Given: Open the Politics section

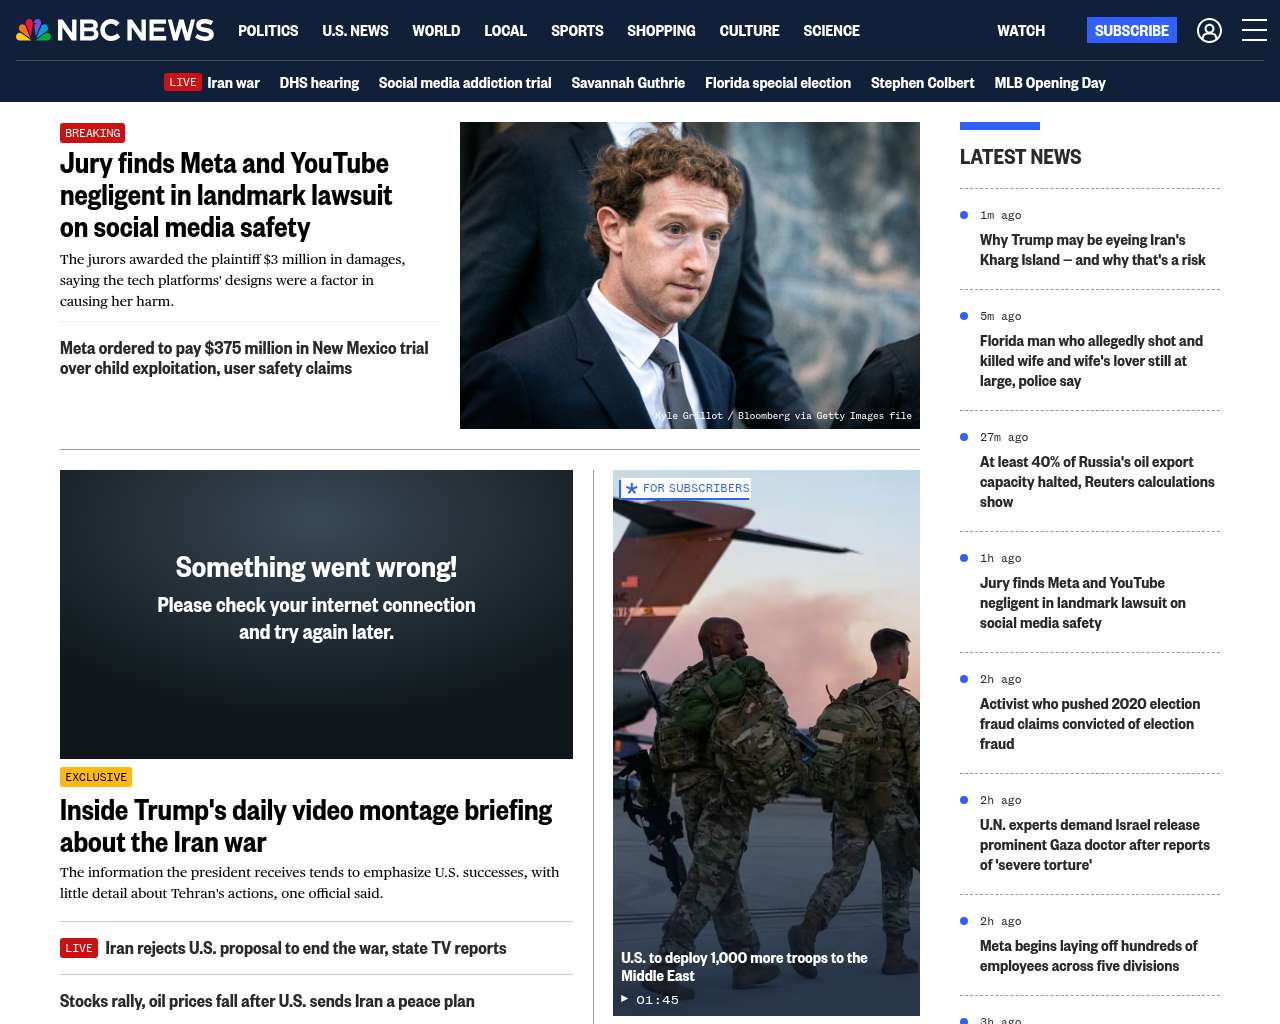Looking at the screenshot, I should [x=268, y=31].
